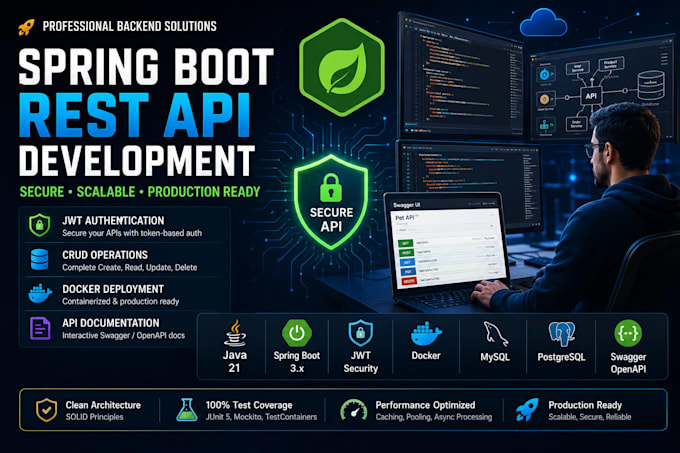Click the 'Java 21' label
680x453 pixels.
click(x=234, y=362)
